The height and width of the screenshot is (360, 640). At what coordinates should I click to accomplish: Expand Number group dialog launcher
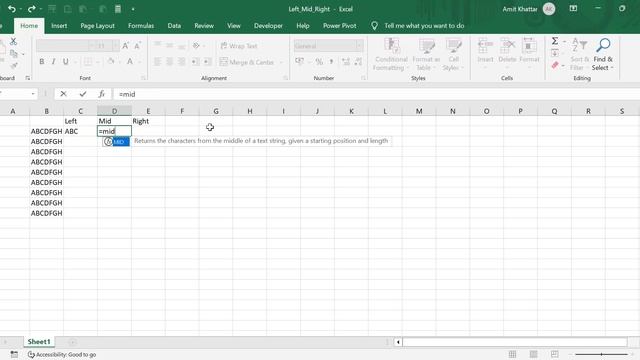363,78
